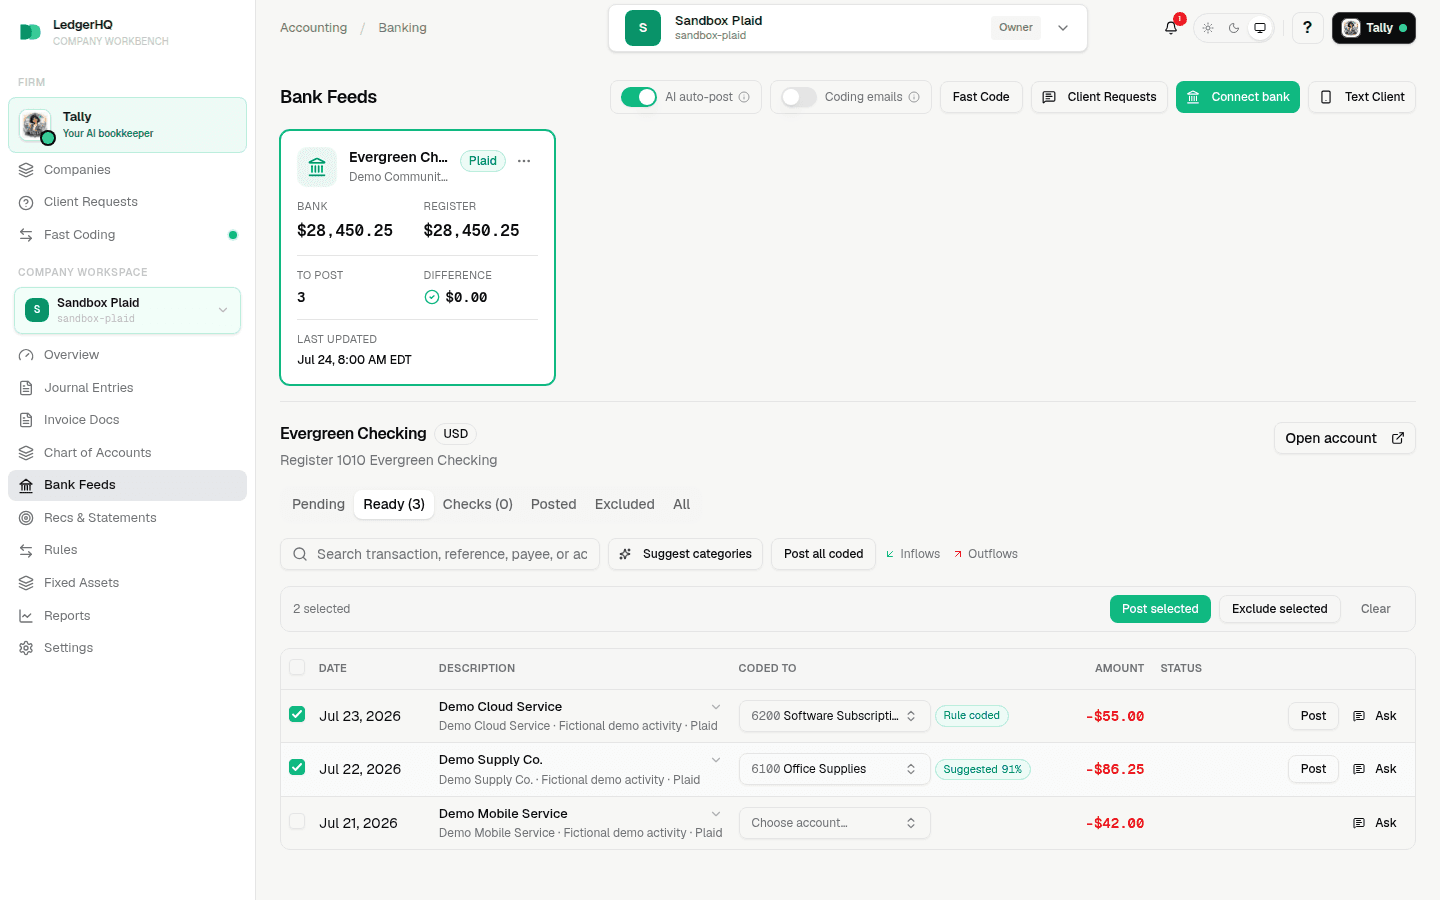
Task: Open the notifications bell
Action: tap(1171, 28)
